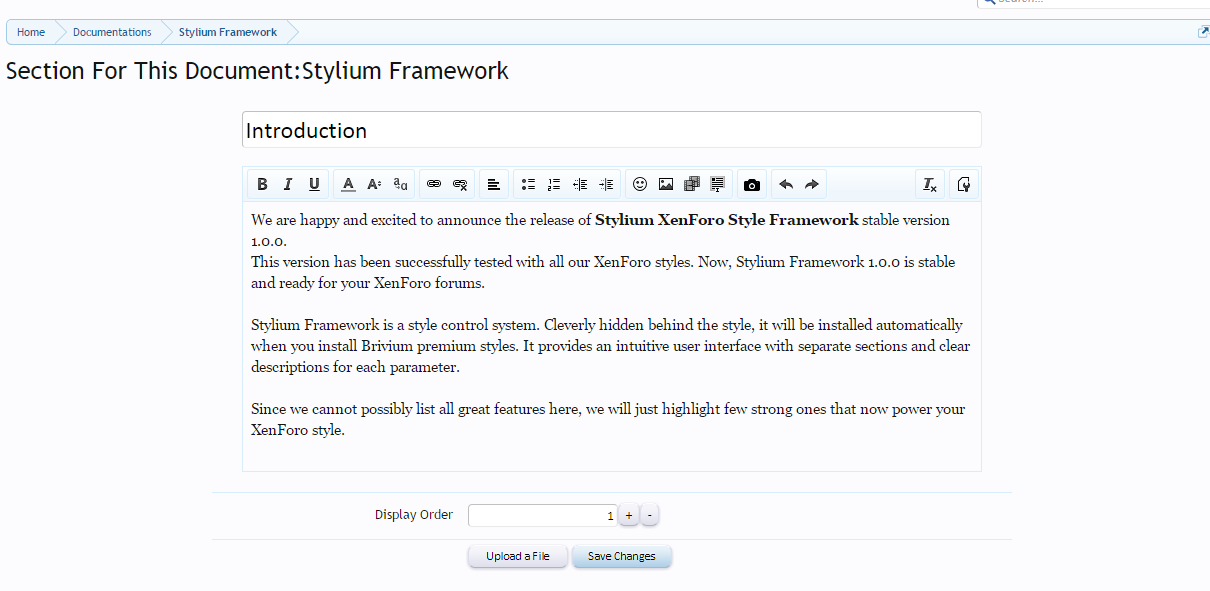Remove link with the unlink icon

coord(460,184)
